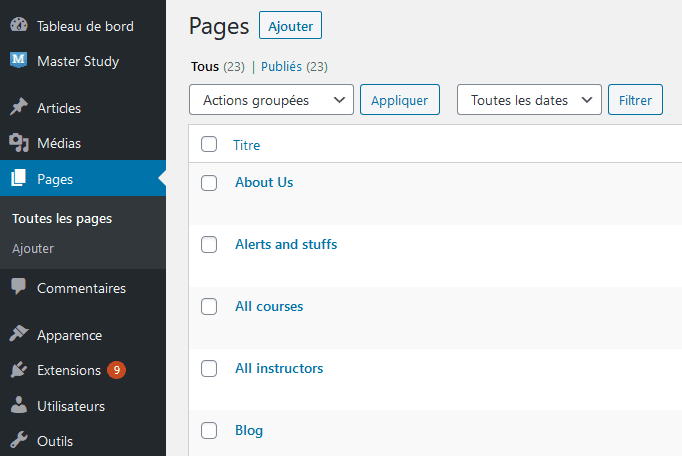Screen dimensions: 682x456
Task: Click the Extensions plug icon
Action: click(19, 369)
